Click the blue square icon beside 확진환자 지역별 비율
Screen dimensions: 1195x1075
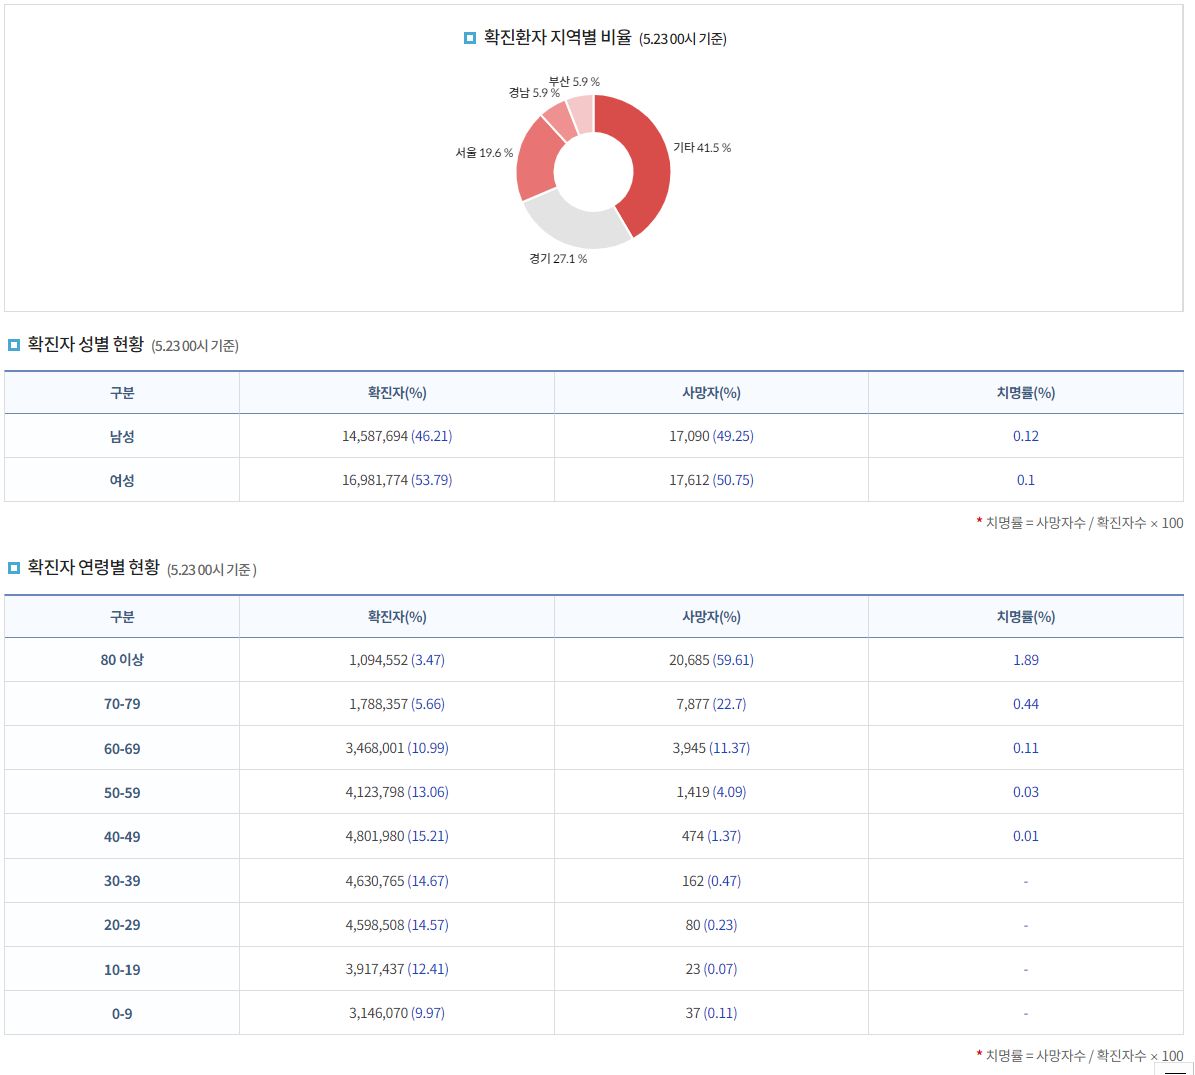coord(469,38)
